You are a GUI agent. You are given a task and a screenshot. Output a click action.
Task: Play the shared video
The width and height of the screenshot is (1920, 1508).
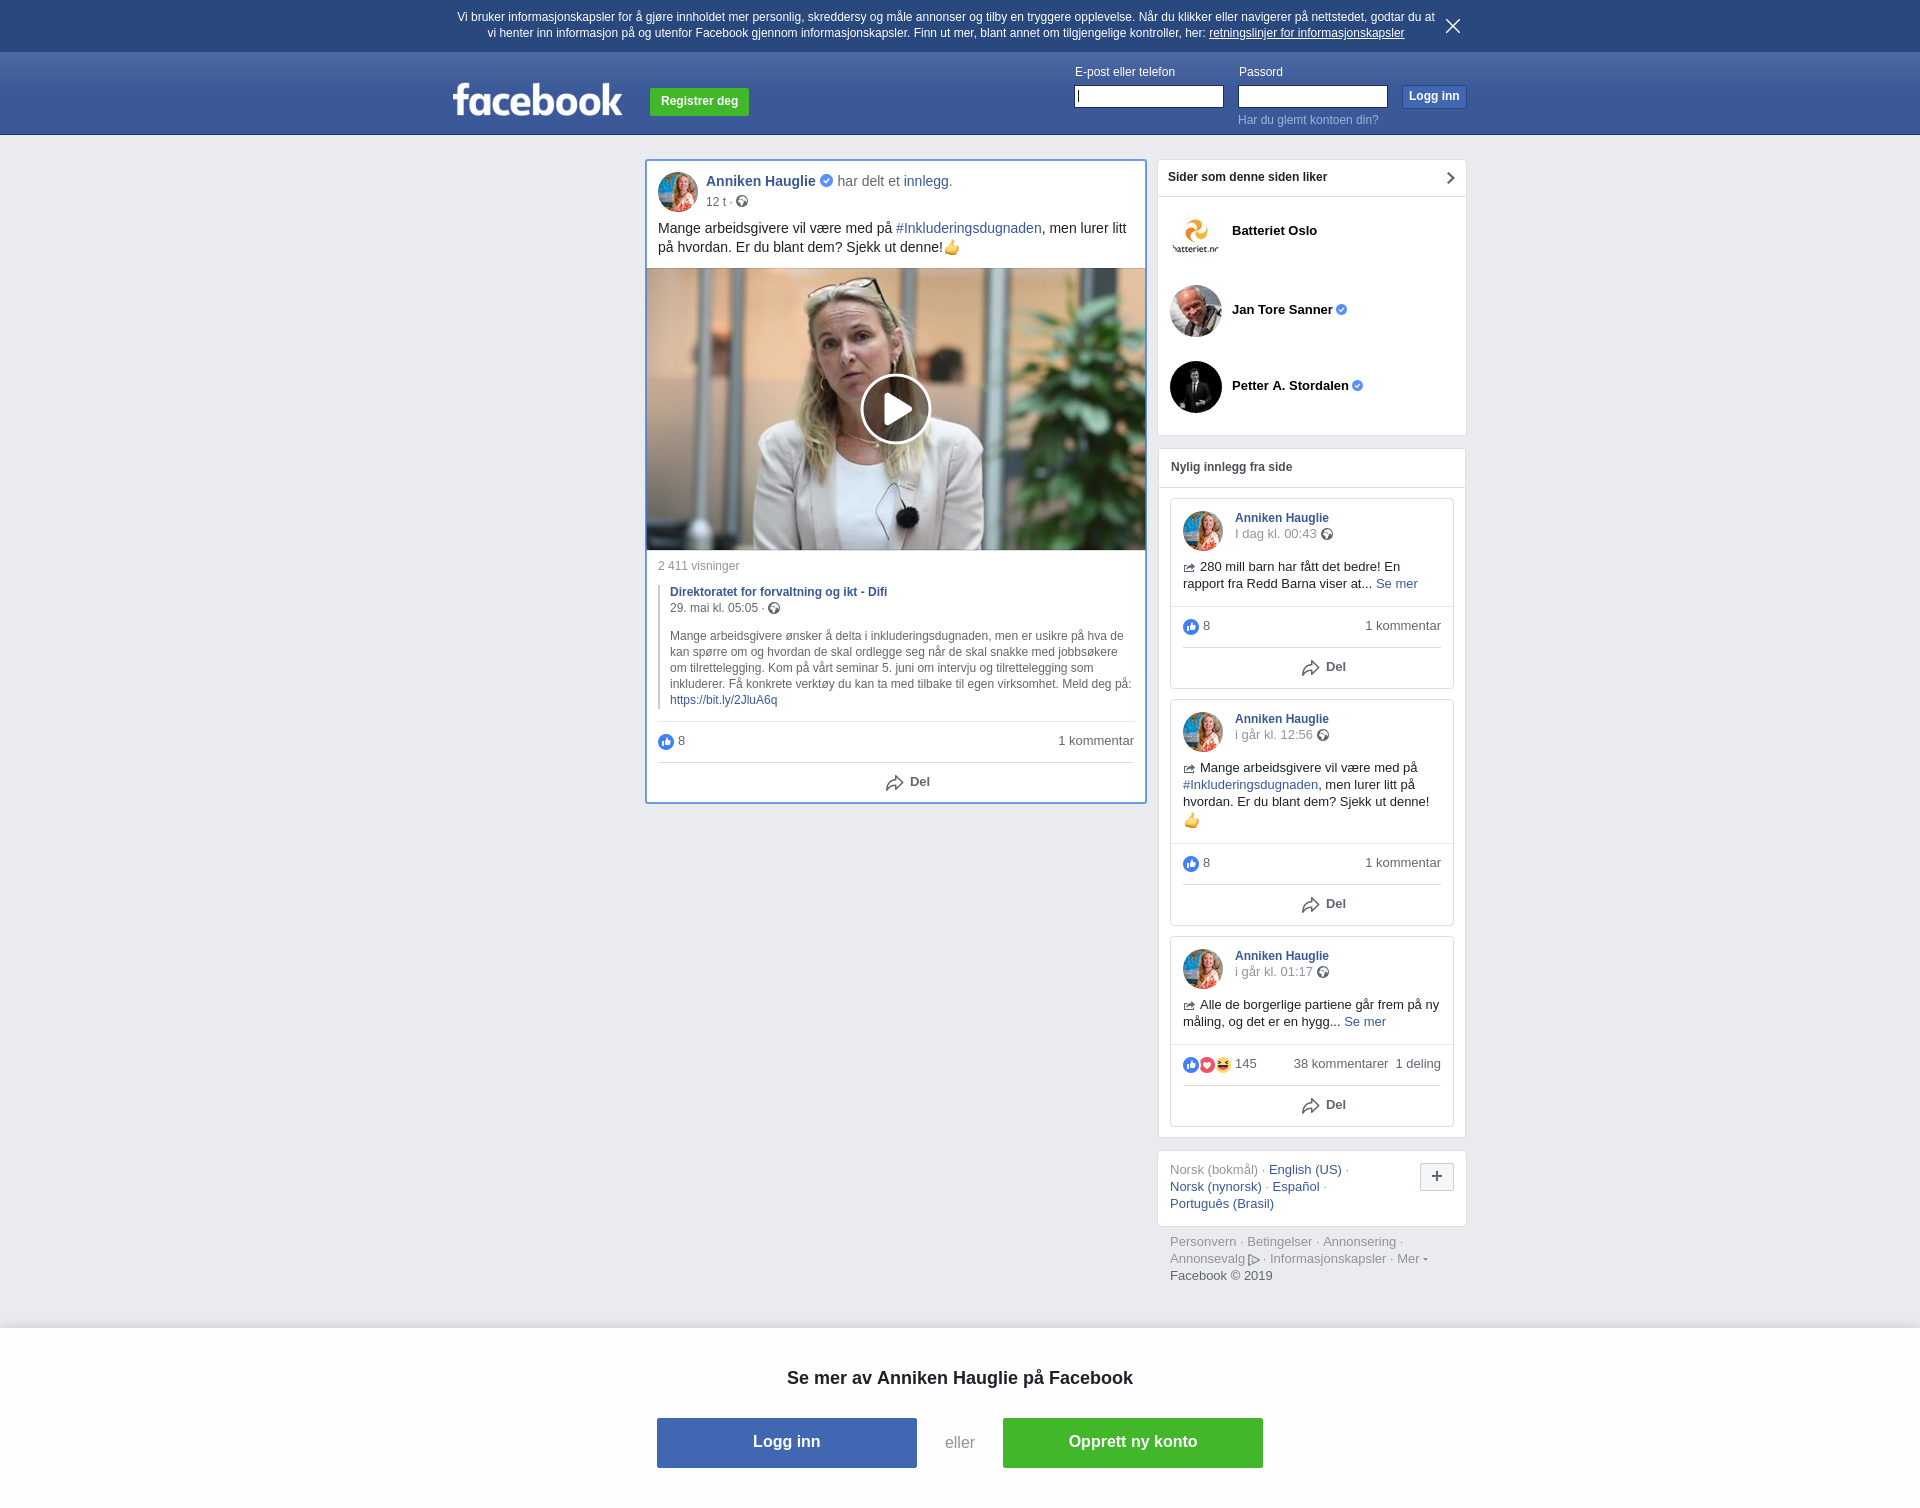tap(896, 409)
